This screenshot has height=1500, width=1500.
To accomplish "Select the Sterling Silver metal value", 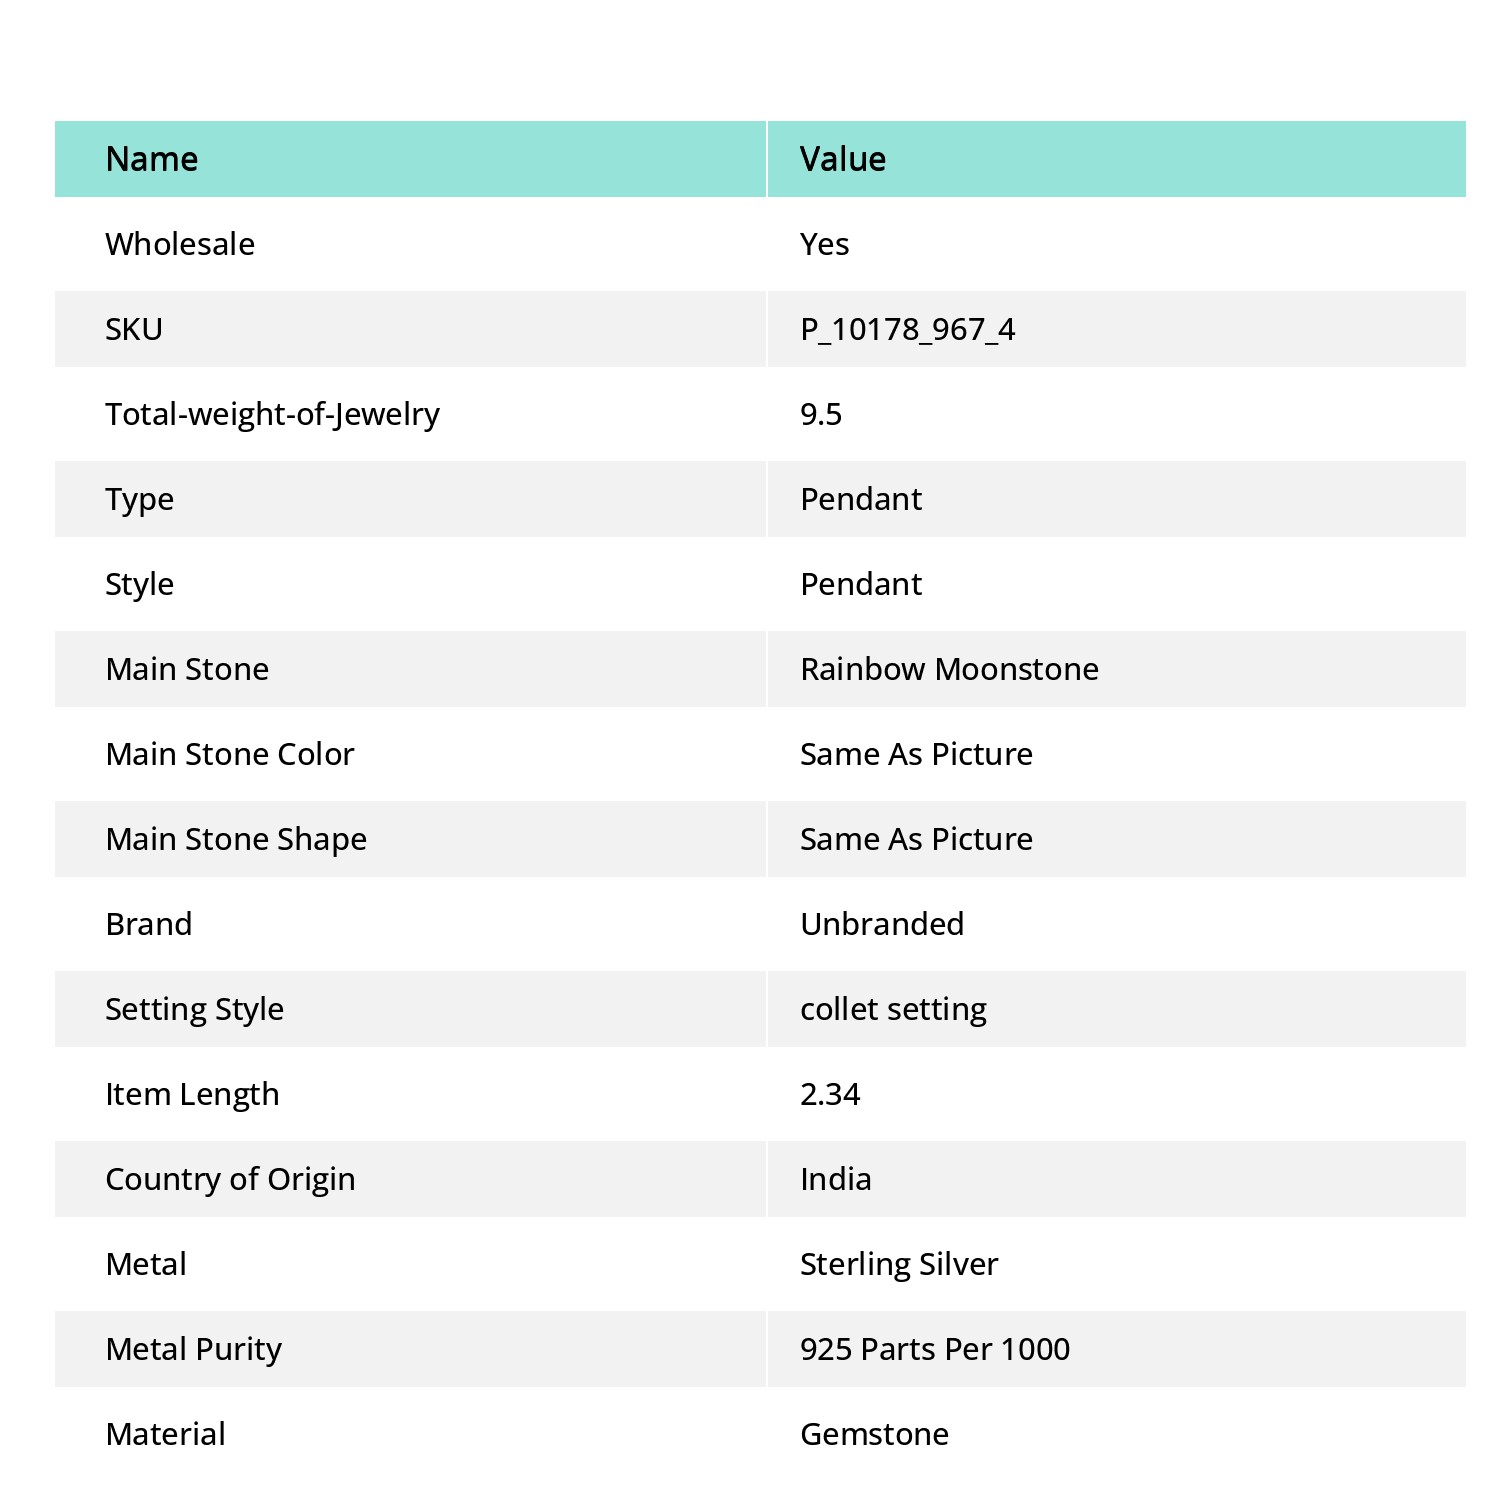I will [x=899, y=1264].
